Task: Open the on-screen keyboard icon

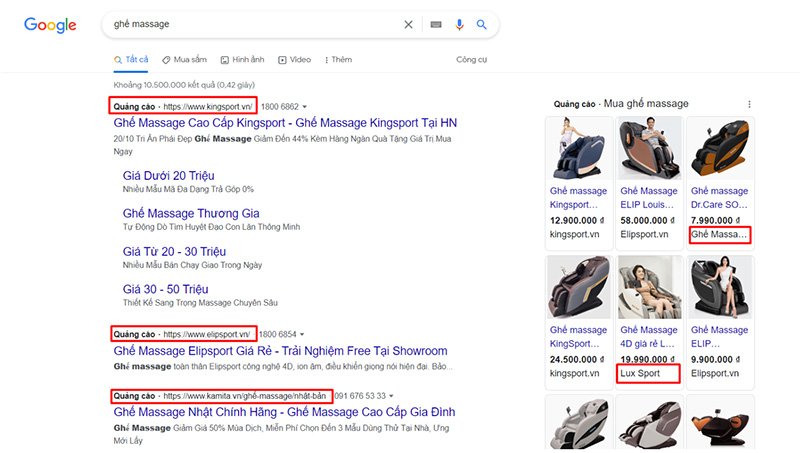Action: click(x=436, y=24)
